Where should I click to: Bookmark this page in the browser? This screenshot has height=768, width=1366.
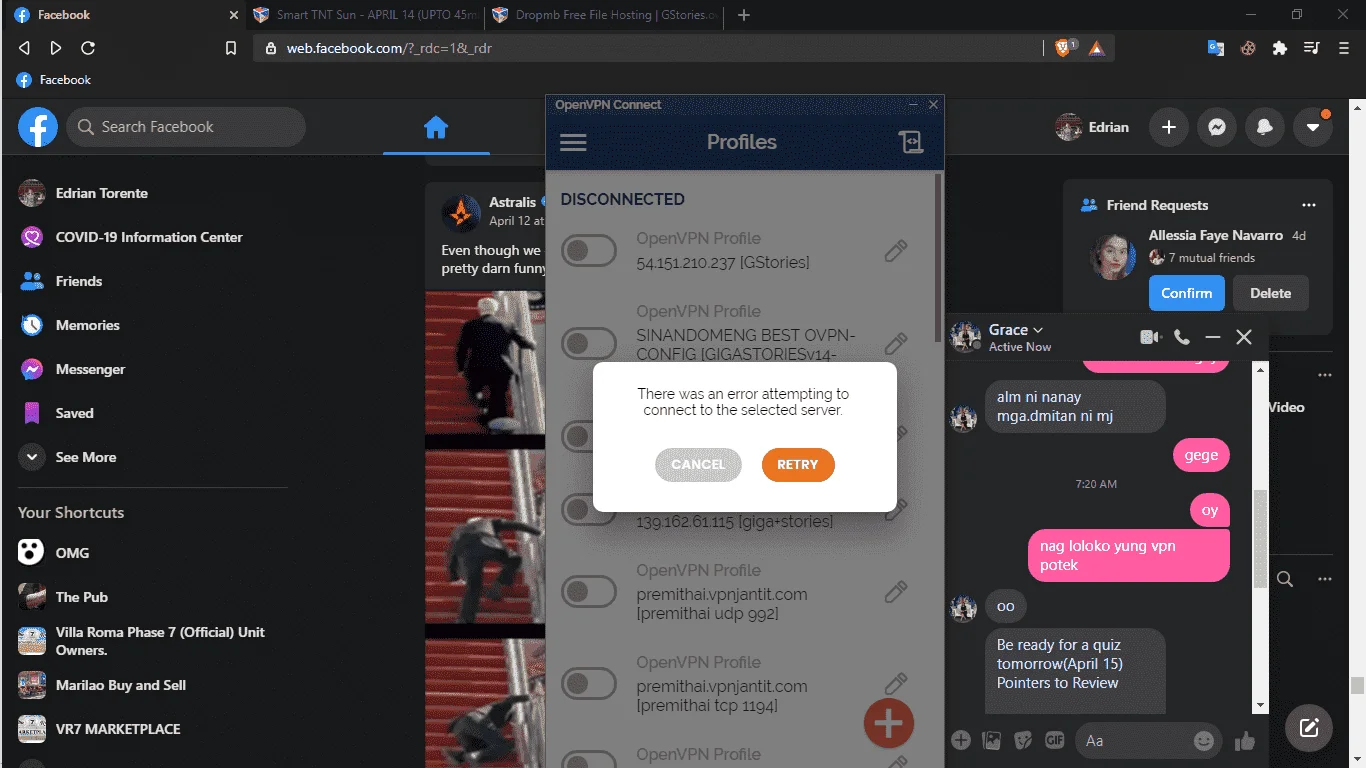tap(231, 48)
